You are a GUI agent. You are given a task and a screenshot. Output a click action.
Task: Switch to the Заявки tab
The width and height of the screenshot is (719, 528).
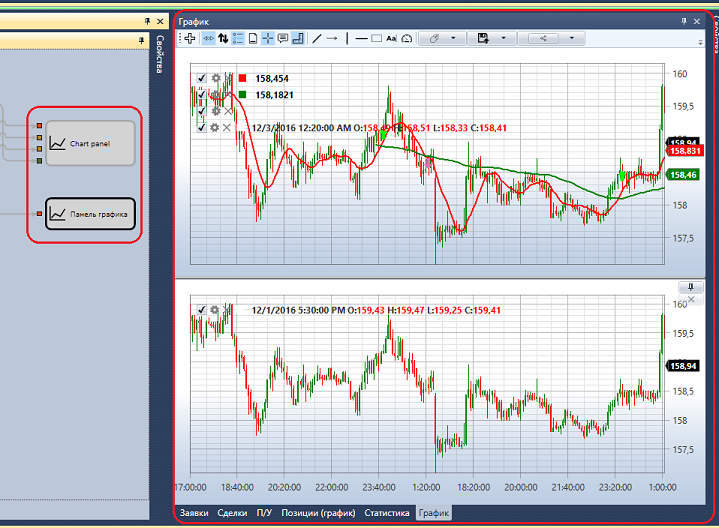click(194, 513)
